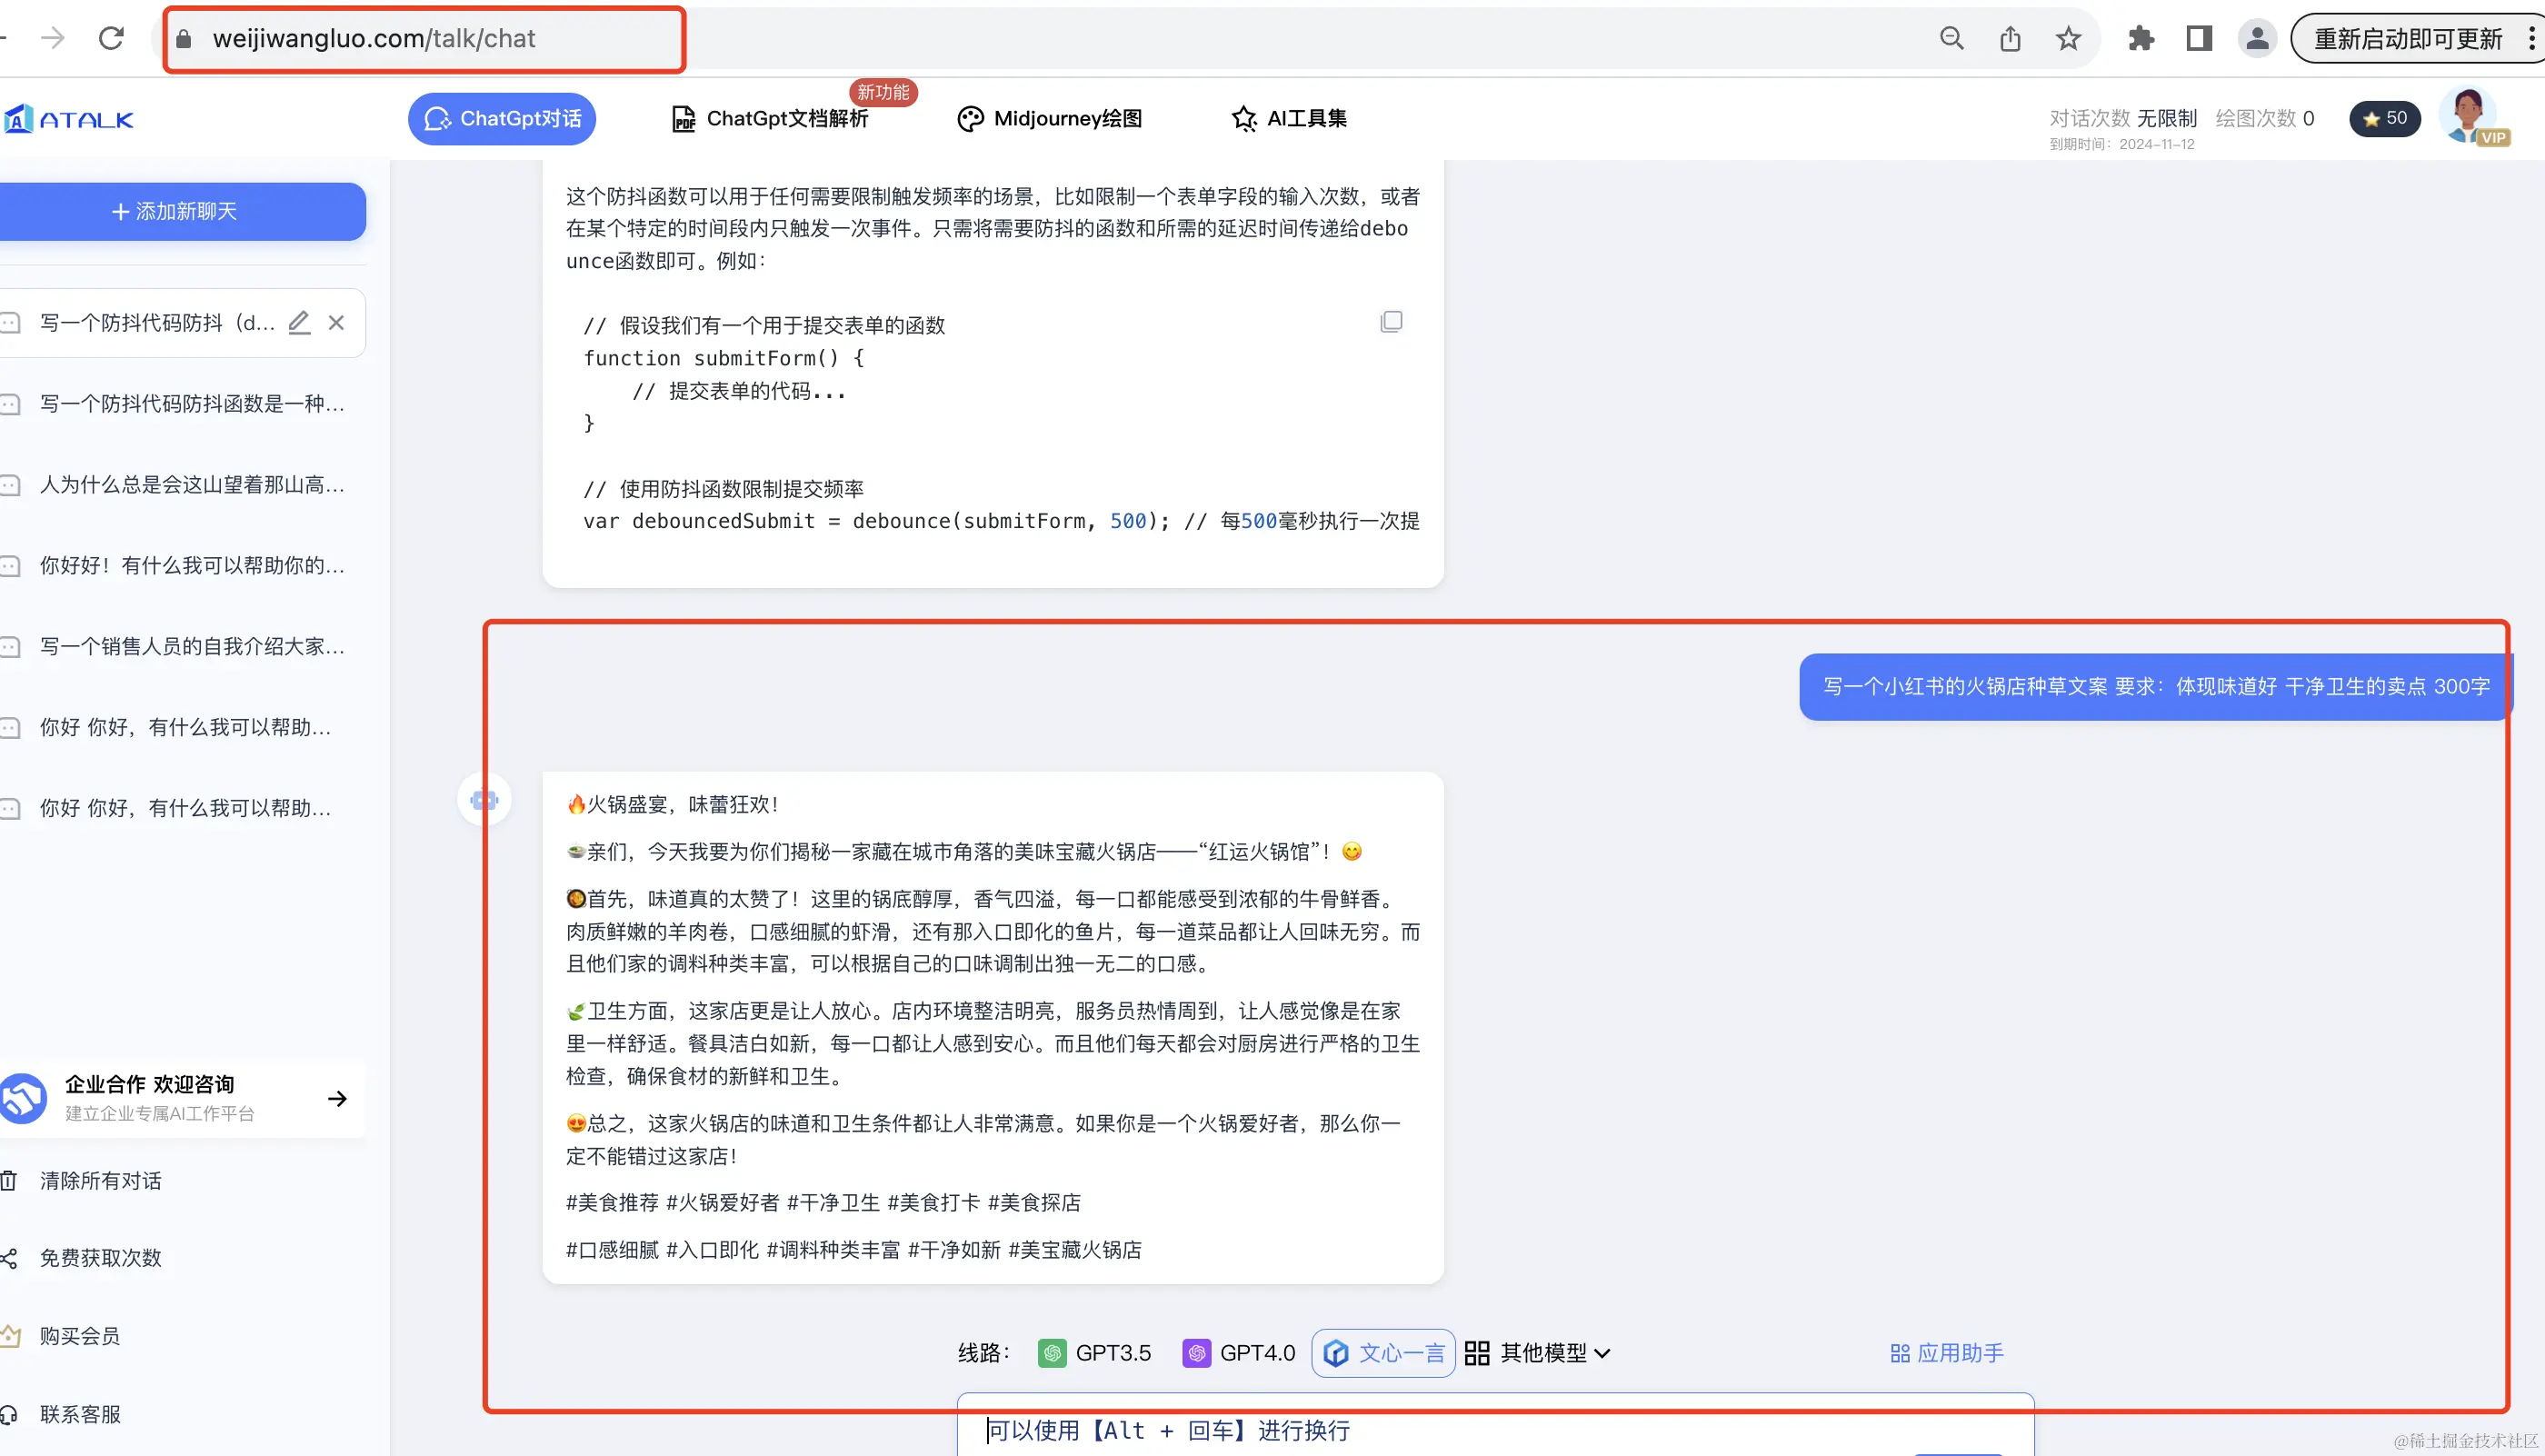Click the 50 star points badge

point(2384,118)
